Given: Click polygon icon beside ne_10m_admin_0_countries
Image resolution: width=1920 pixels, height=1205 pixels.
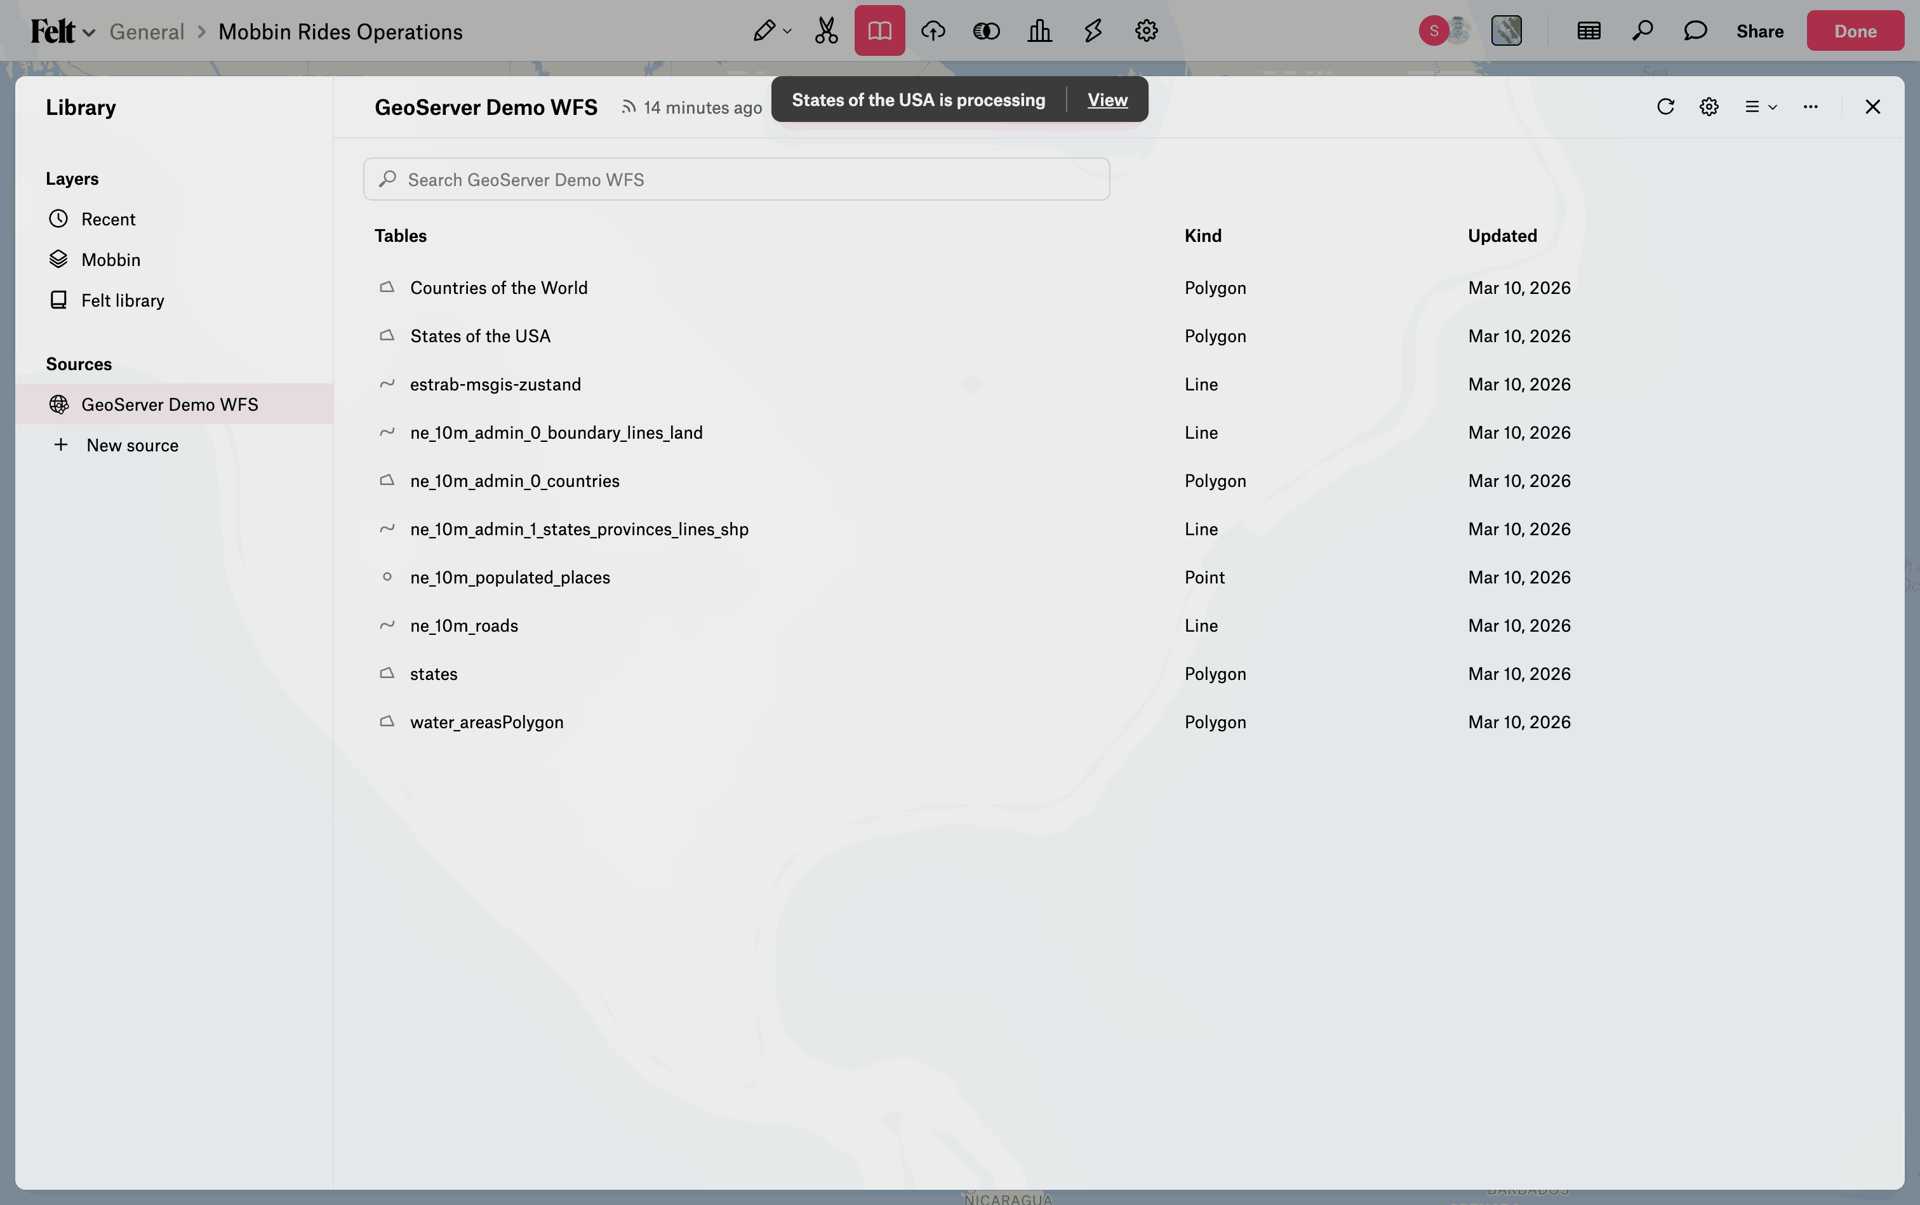Looking at the screenshot, I should point(387,480).
